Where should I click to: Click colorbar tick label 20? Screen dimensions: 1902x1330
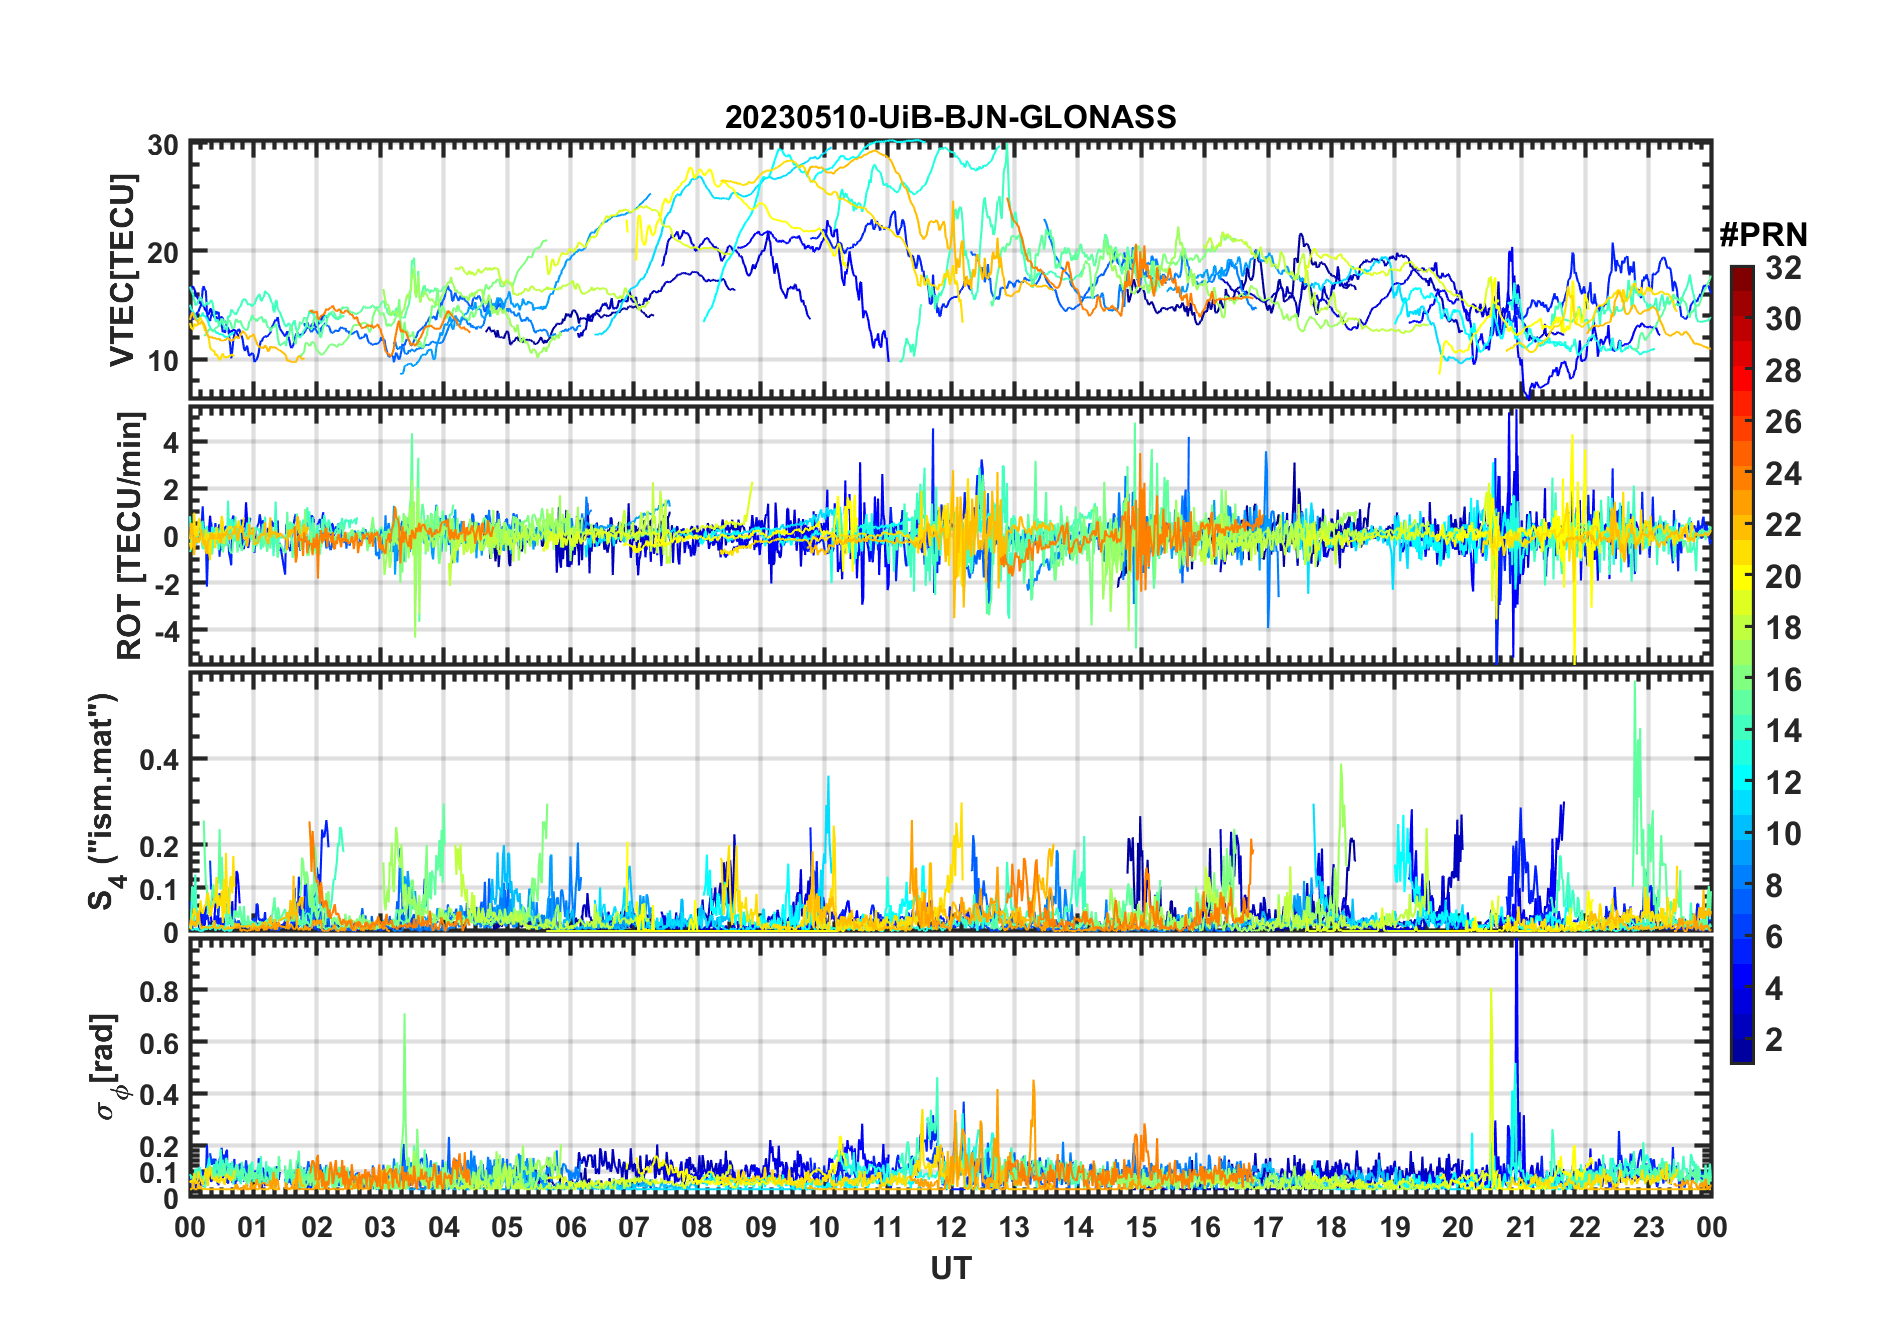(x=1783, y=576)
